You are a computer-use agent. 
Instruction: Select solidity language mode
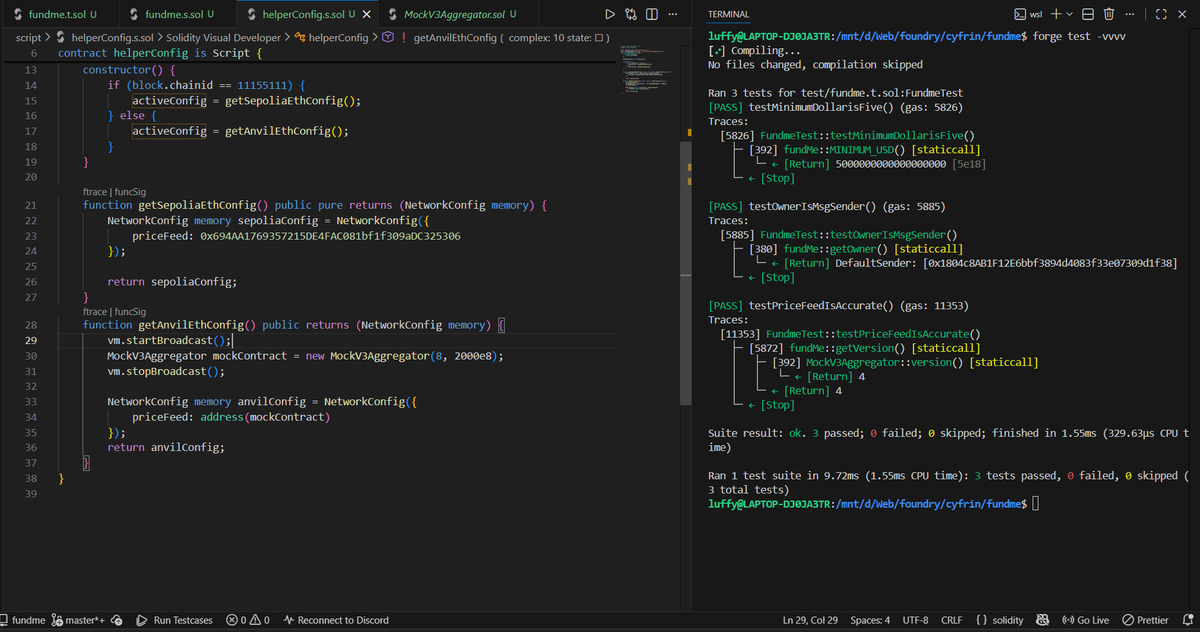(999, 620)
